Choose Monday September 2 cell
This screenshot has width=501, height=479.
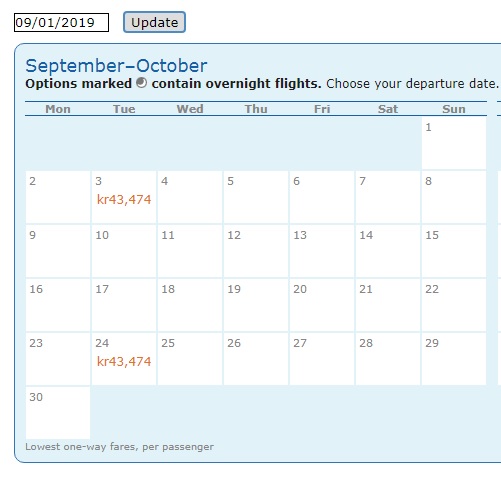pyautogui.click(x=58, y=197)
